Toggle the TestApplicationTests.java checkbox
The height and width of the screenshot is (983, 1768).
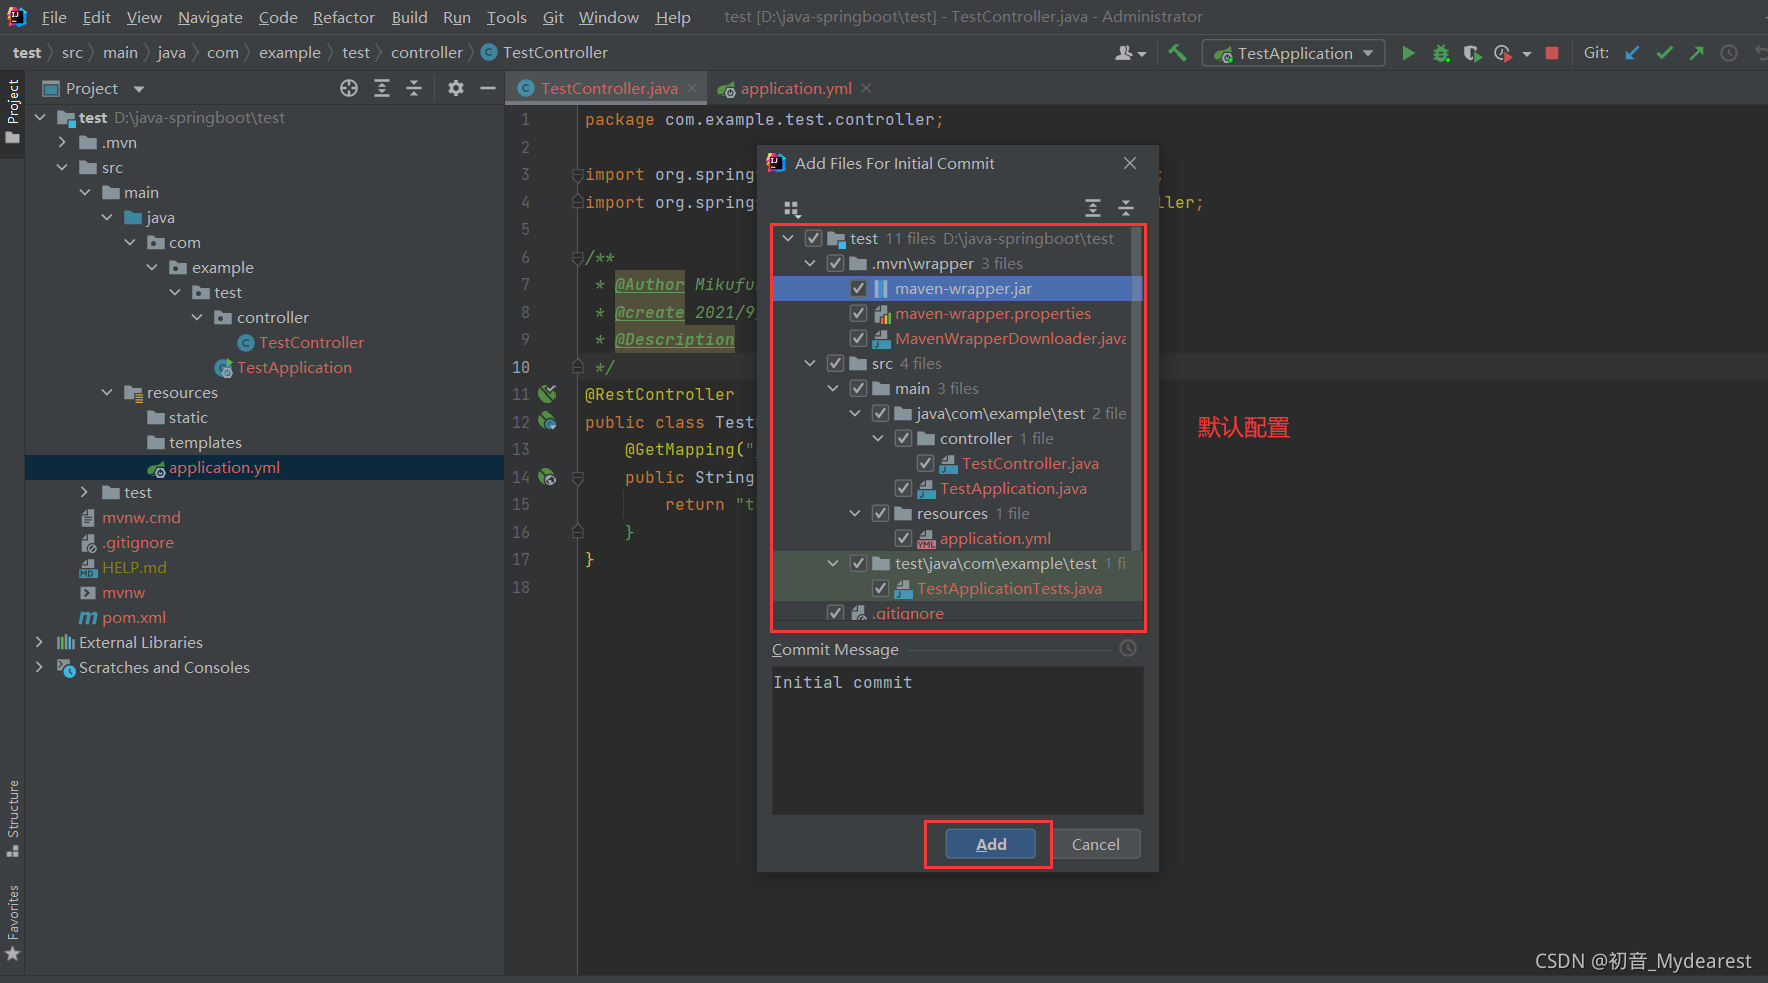coord(880,588)
